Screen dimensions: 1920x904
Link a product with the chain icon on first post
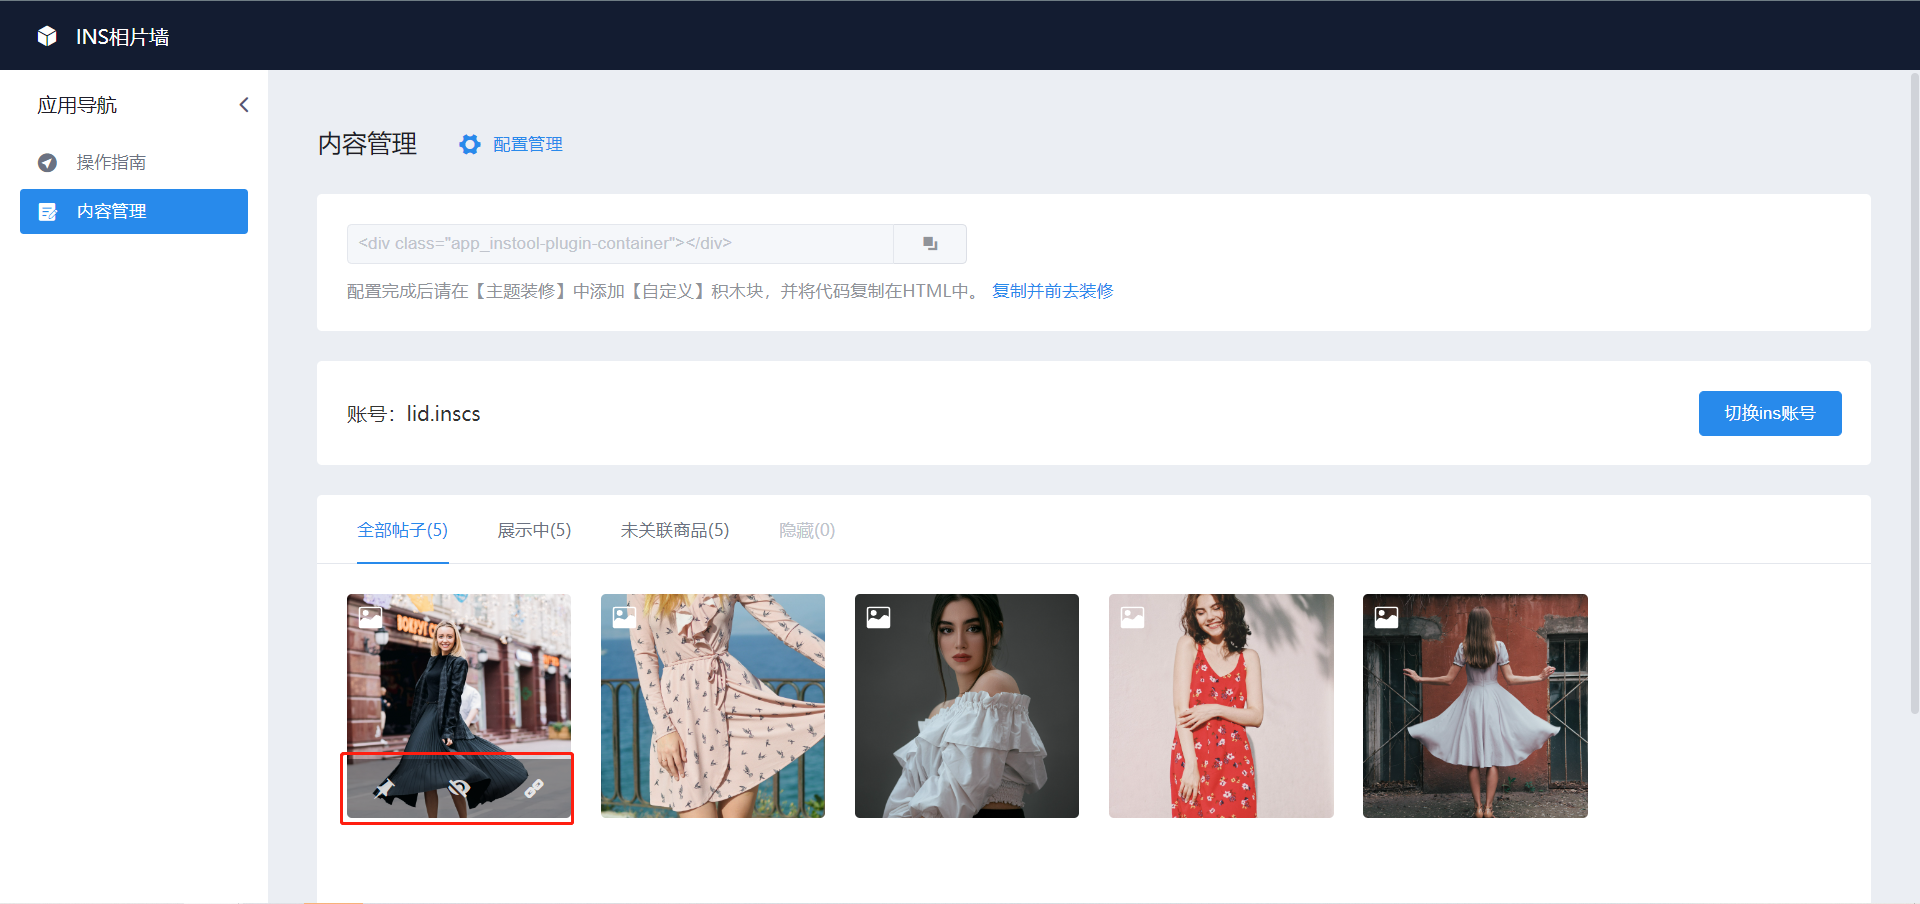[x=534, y=788]
